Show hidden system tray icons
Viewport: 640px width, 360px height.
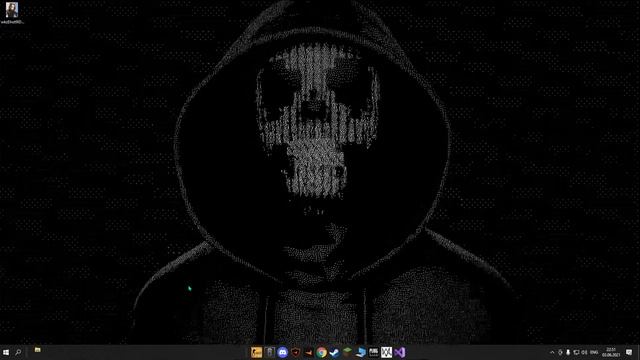[x=552, y=352]
